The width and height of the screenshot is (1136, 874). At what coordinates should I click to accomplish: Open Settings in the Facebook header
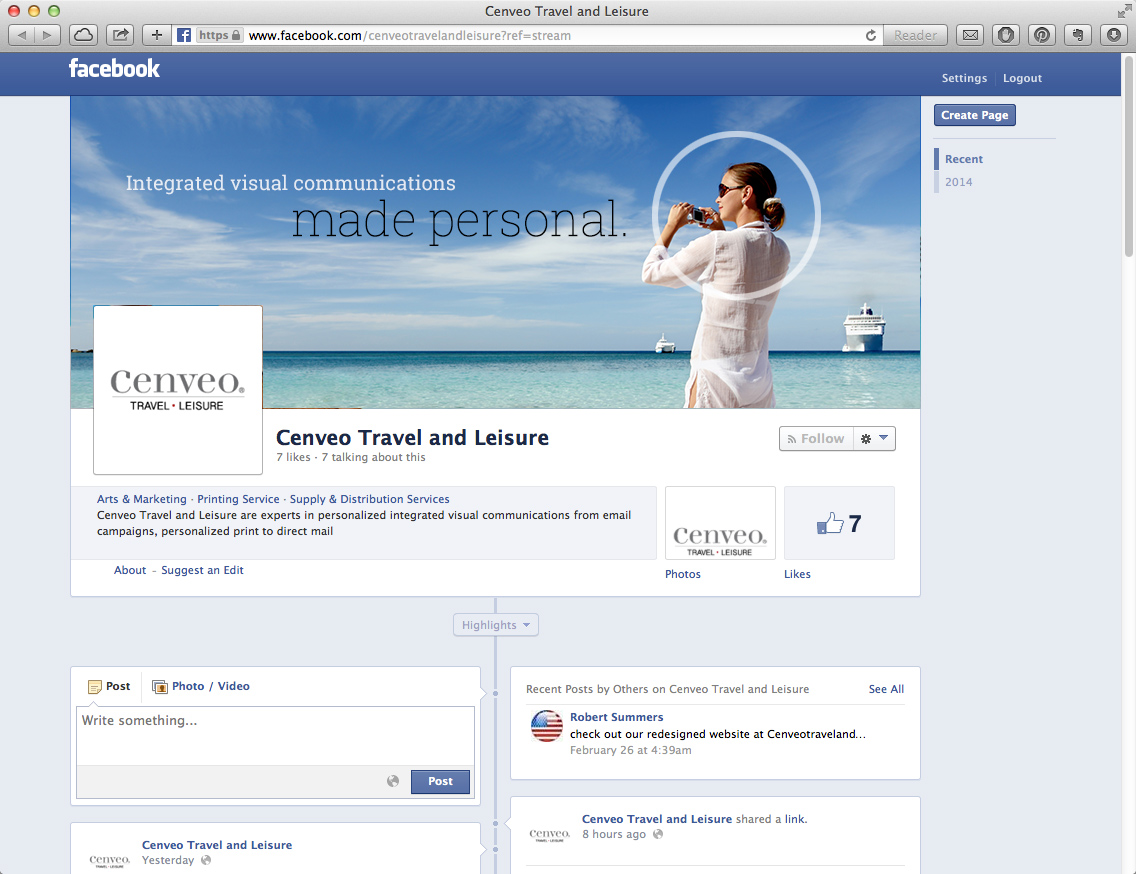coord(964,78)
